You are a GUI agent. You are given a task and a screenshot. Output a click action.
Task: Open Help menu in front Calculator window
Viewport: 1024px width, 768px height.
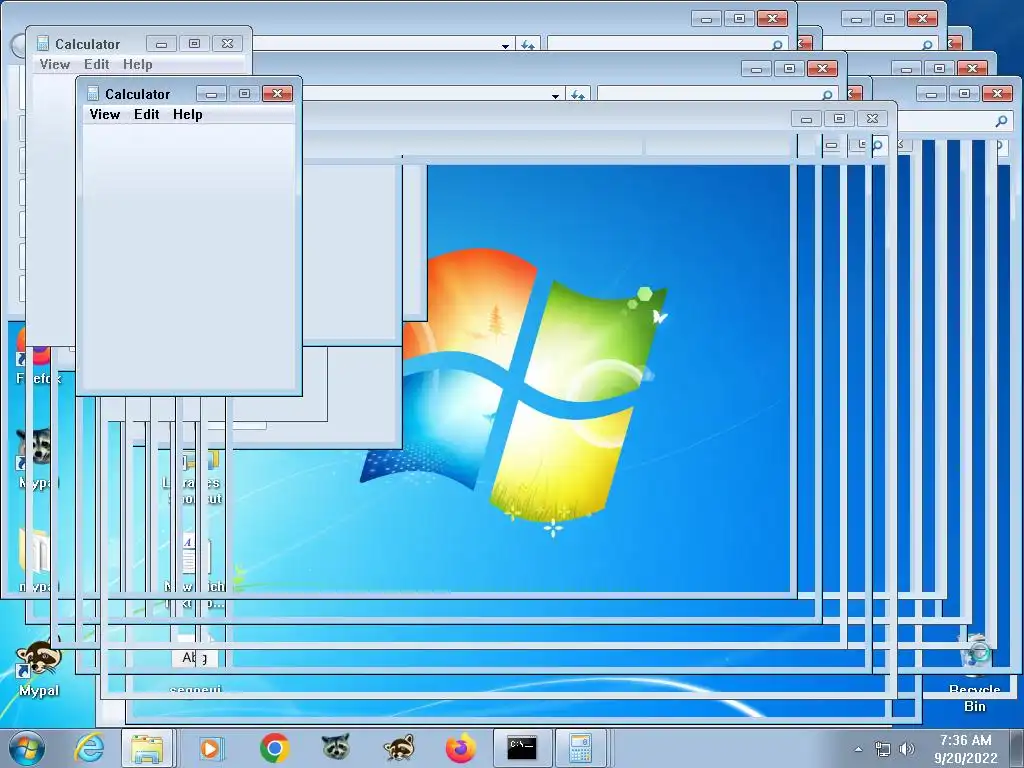[x=187, y=114]
